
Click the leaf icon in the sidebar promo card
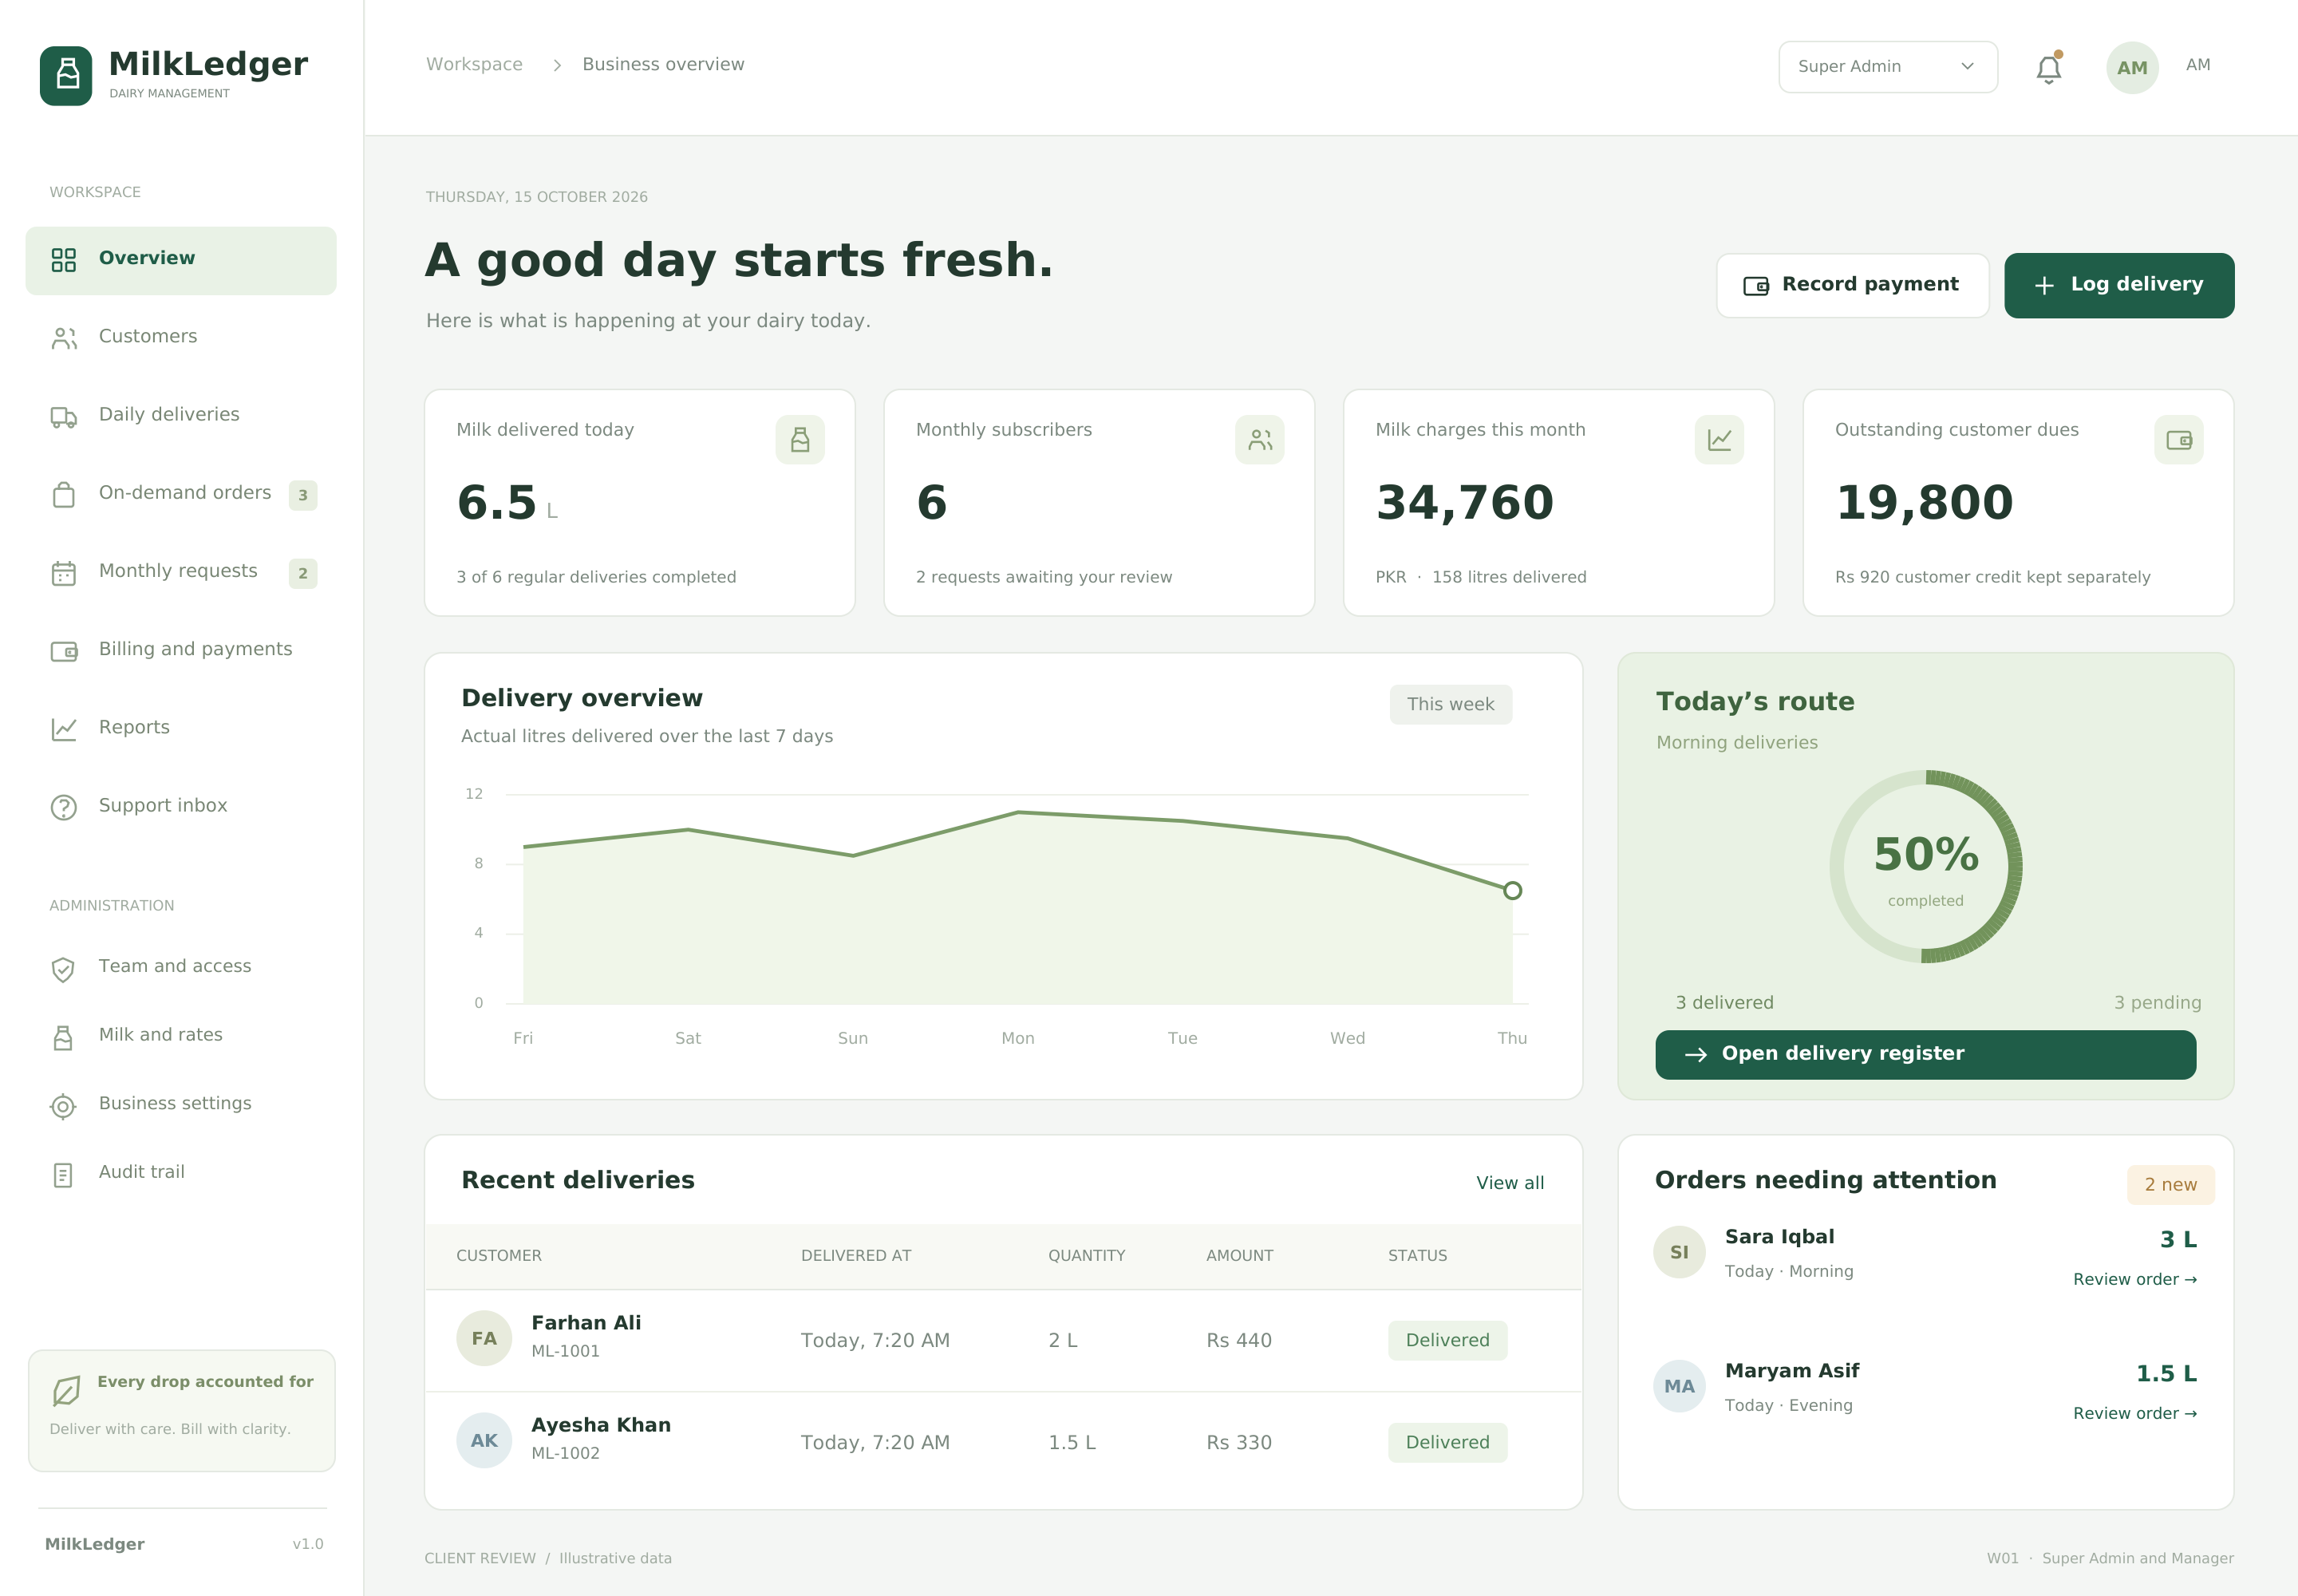tap(66, 1390)
